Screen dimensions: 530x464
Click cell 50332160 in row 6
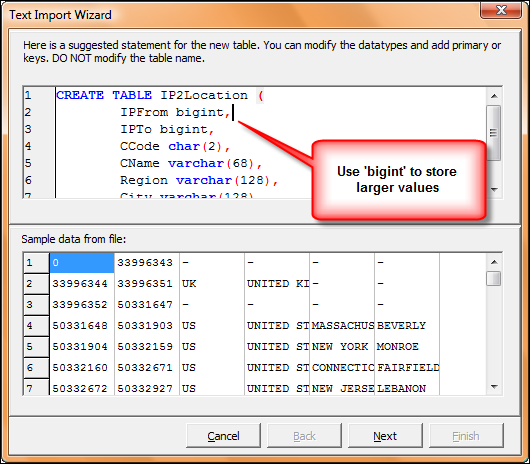[x=82, y=367]
